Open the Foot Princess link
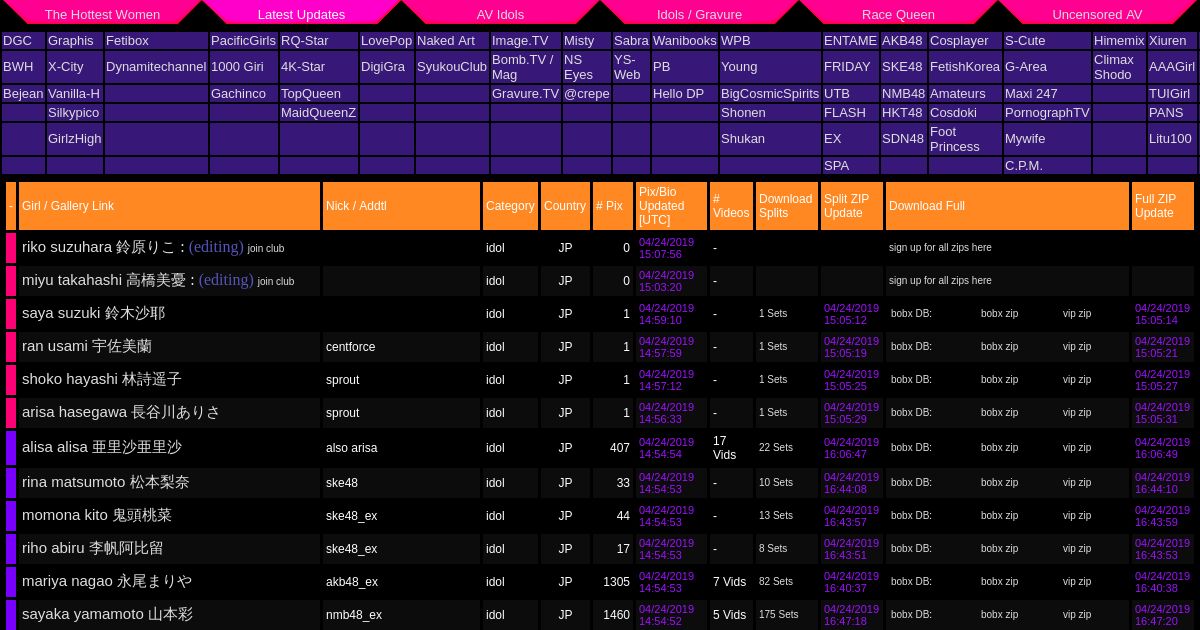The width and height of the screenshot is (1200, 630). click(955, 139)
